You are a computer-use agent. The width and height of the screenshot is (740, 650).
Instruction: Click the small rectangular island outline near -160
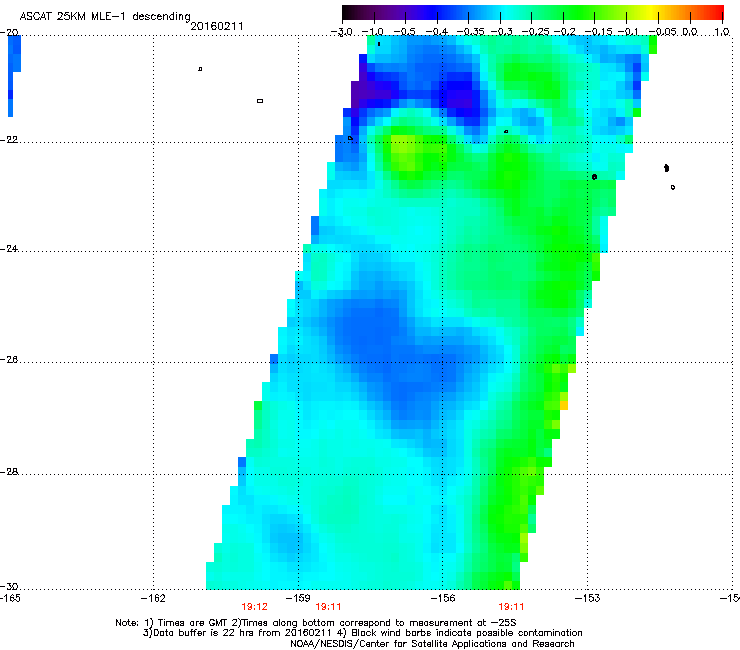point(260,101)
